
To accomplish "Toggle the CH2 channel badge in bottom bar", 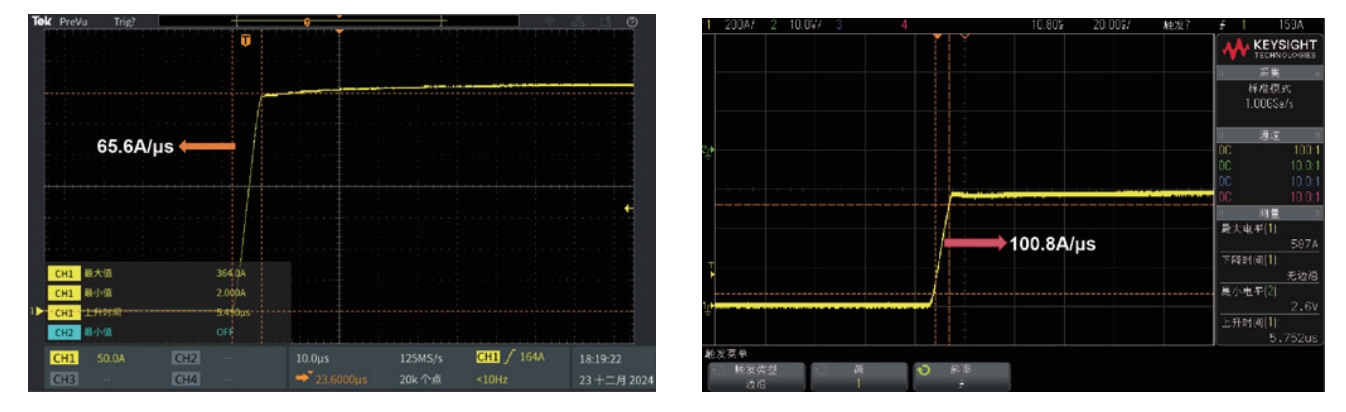I will (x=186, y=357).
